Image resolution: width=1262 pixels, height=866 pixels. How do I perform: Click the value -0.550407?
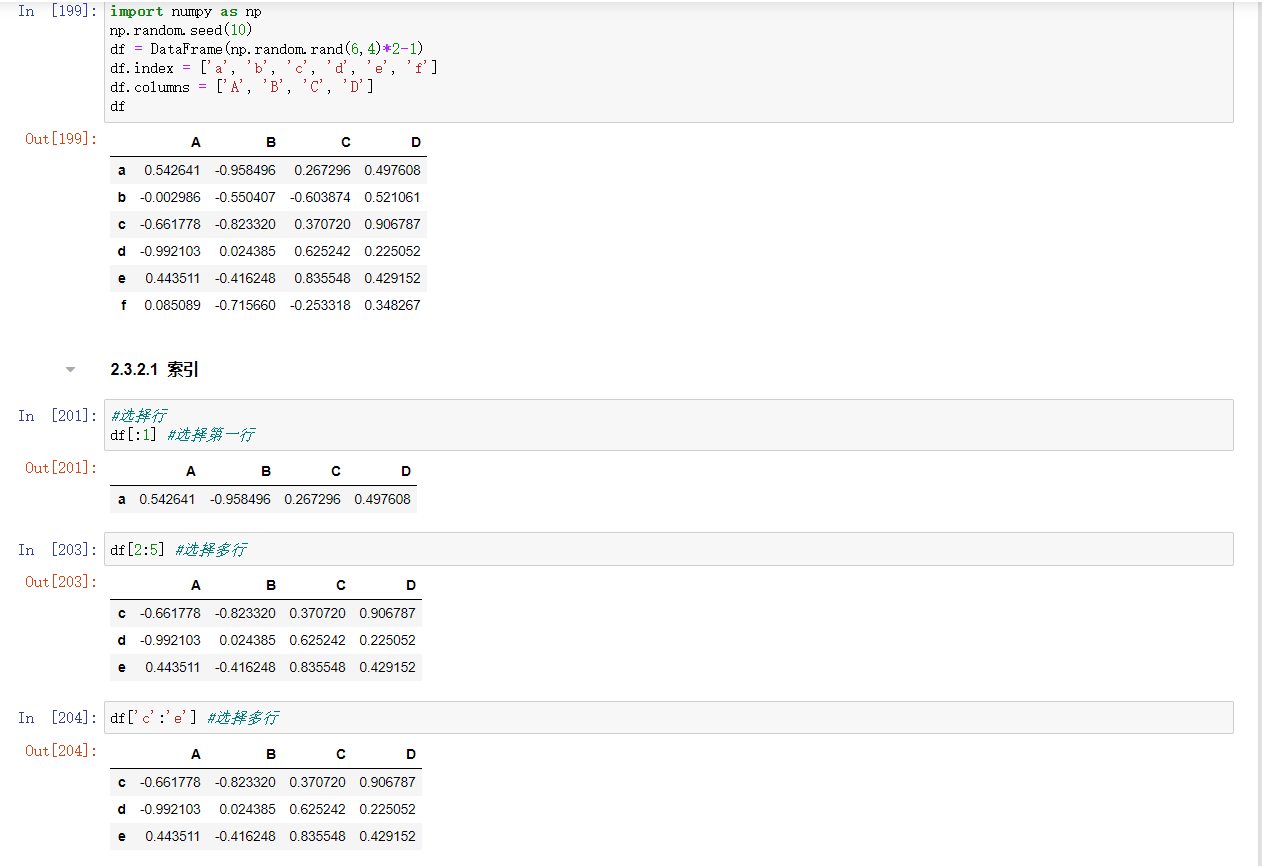[245, 197]
